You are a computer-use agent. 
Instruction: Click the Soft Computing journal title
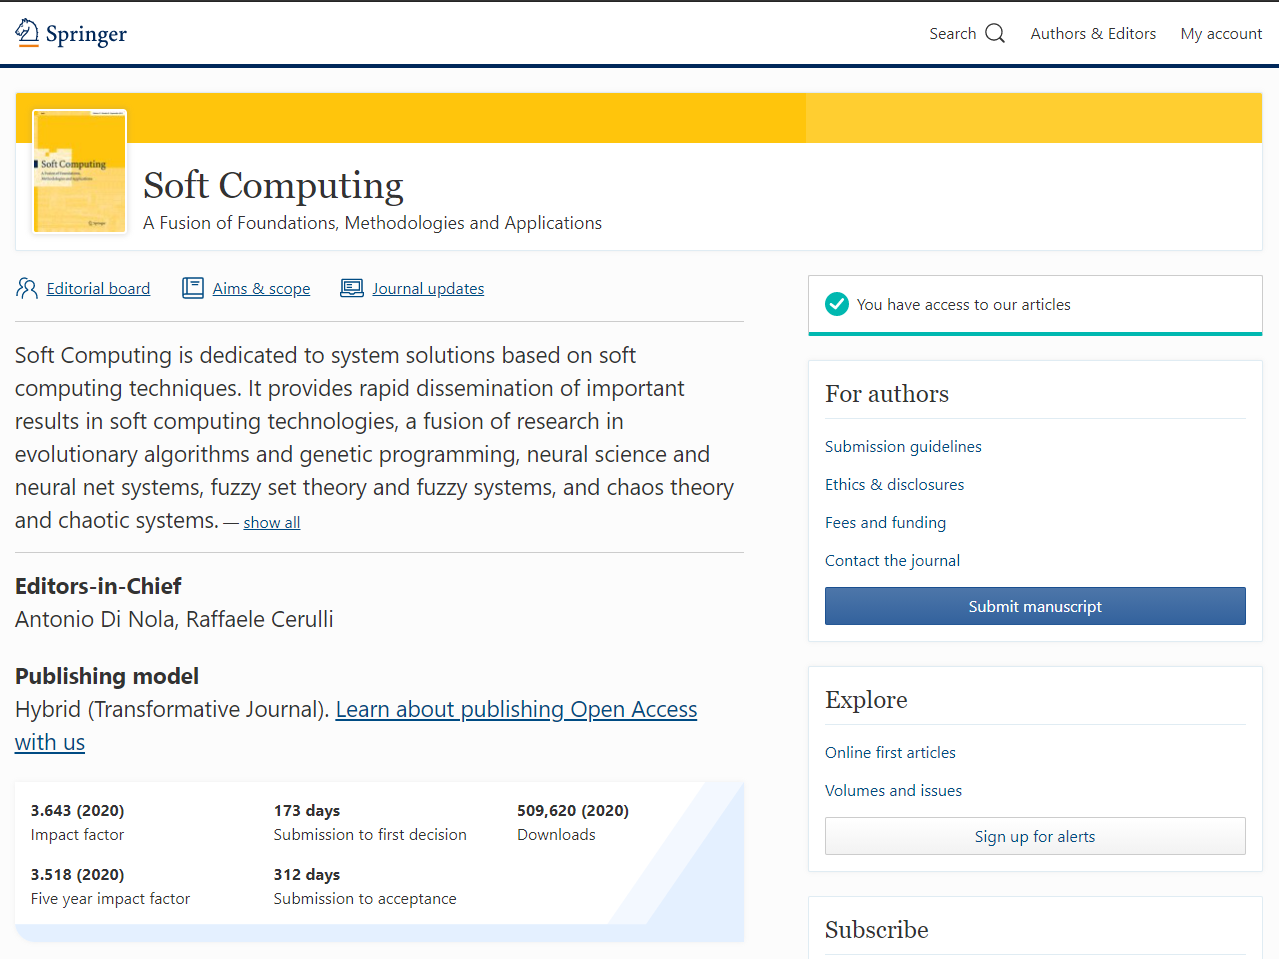click(273, 186)
